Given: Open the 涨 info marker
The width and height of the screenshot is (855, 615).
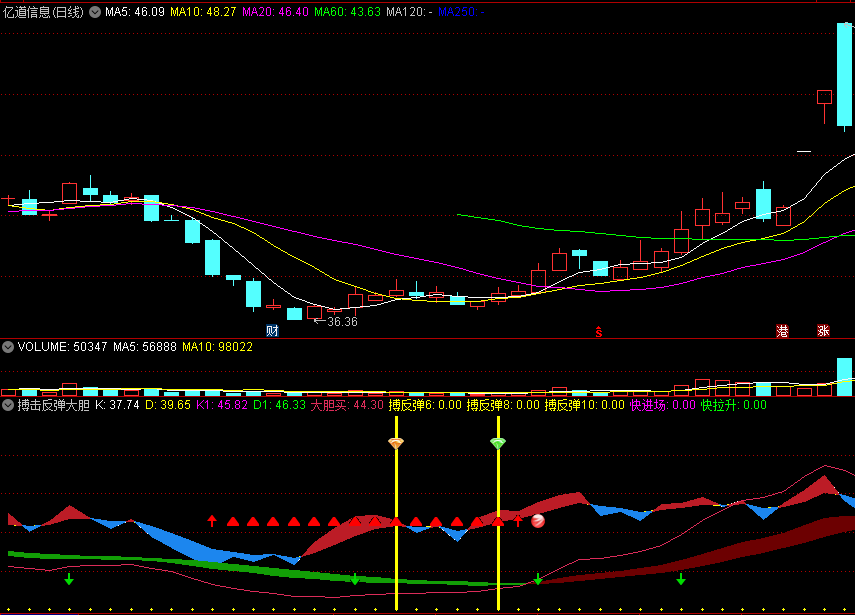Looking at the screenshot, I should 823,330.
